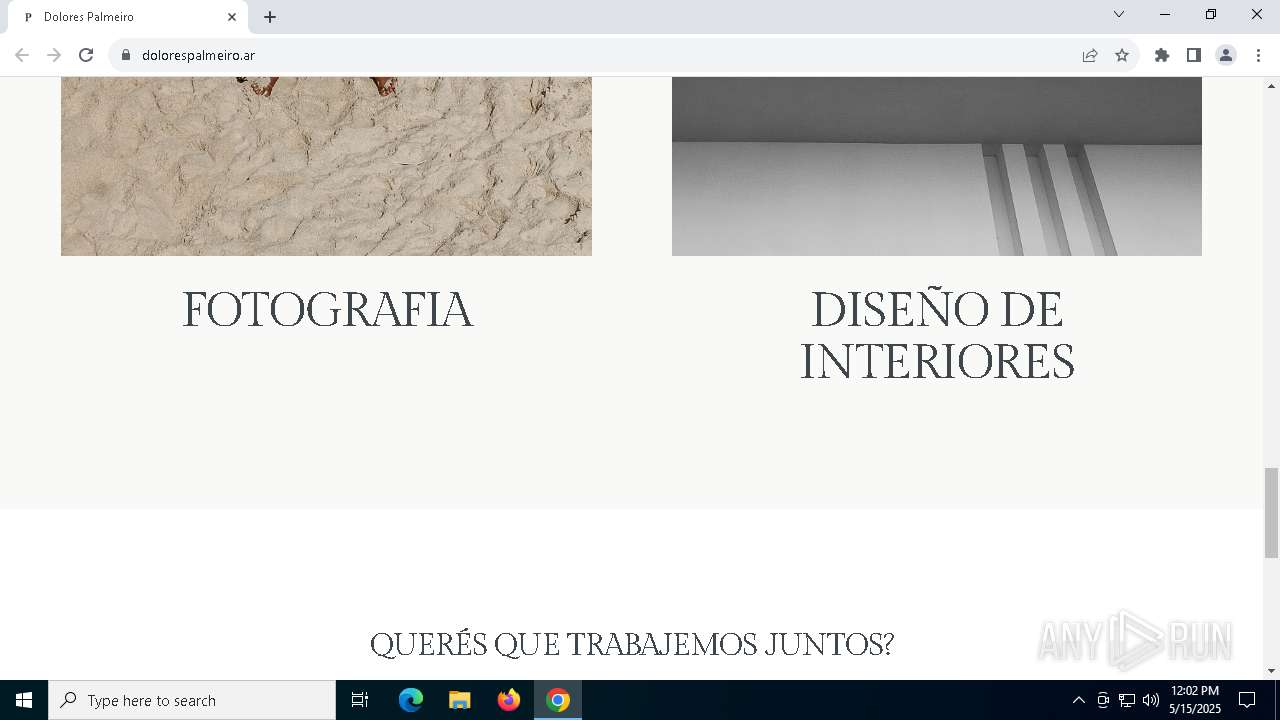1280x720 pixels.
Task: Close the Dolores Palmeiro tab
Action: 232,17
